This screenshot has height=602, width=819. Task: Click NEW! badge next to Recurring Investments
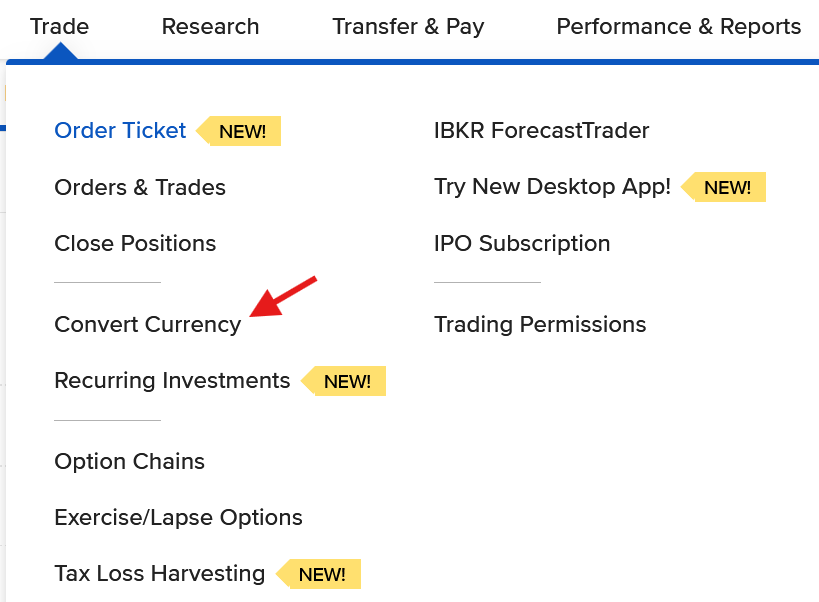347,382
